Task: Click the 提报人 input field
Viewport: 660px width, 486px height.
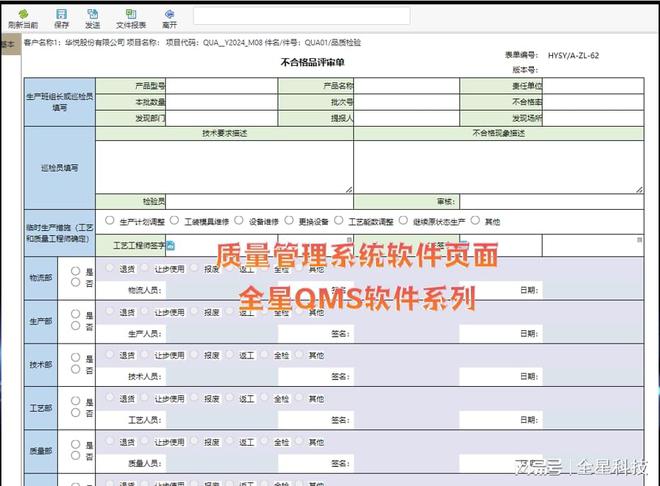Action: coord(406,118)
